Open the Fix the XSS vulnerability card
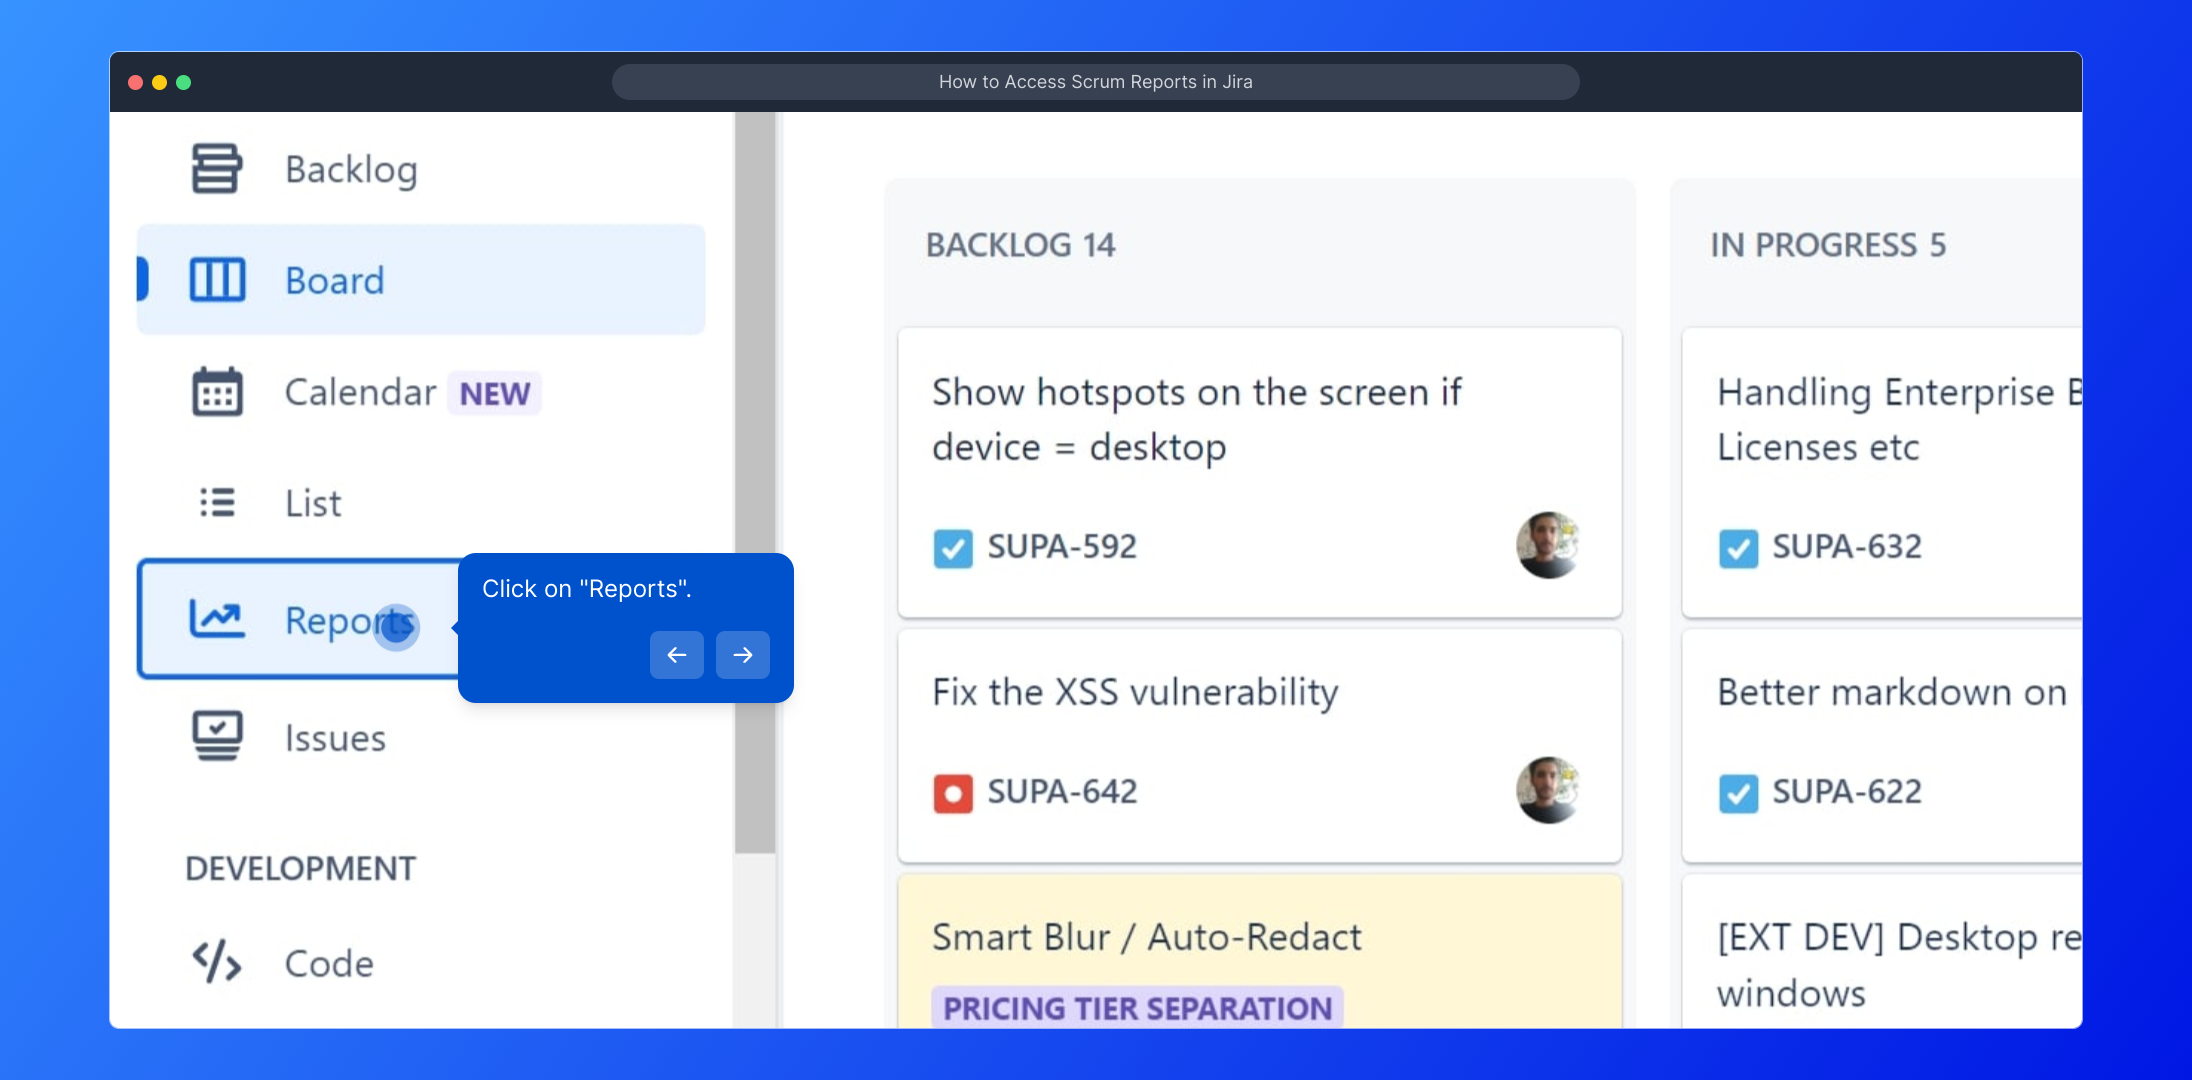The width and height of the screenshot is (2192, 1080). pos(1135,692)
